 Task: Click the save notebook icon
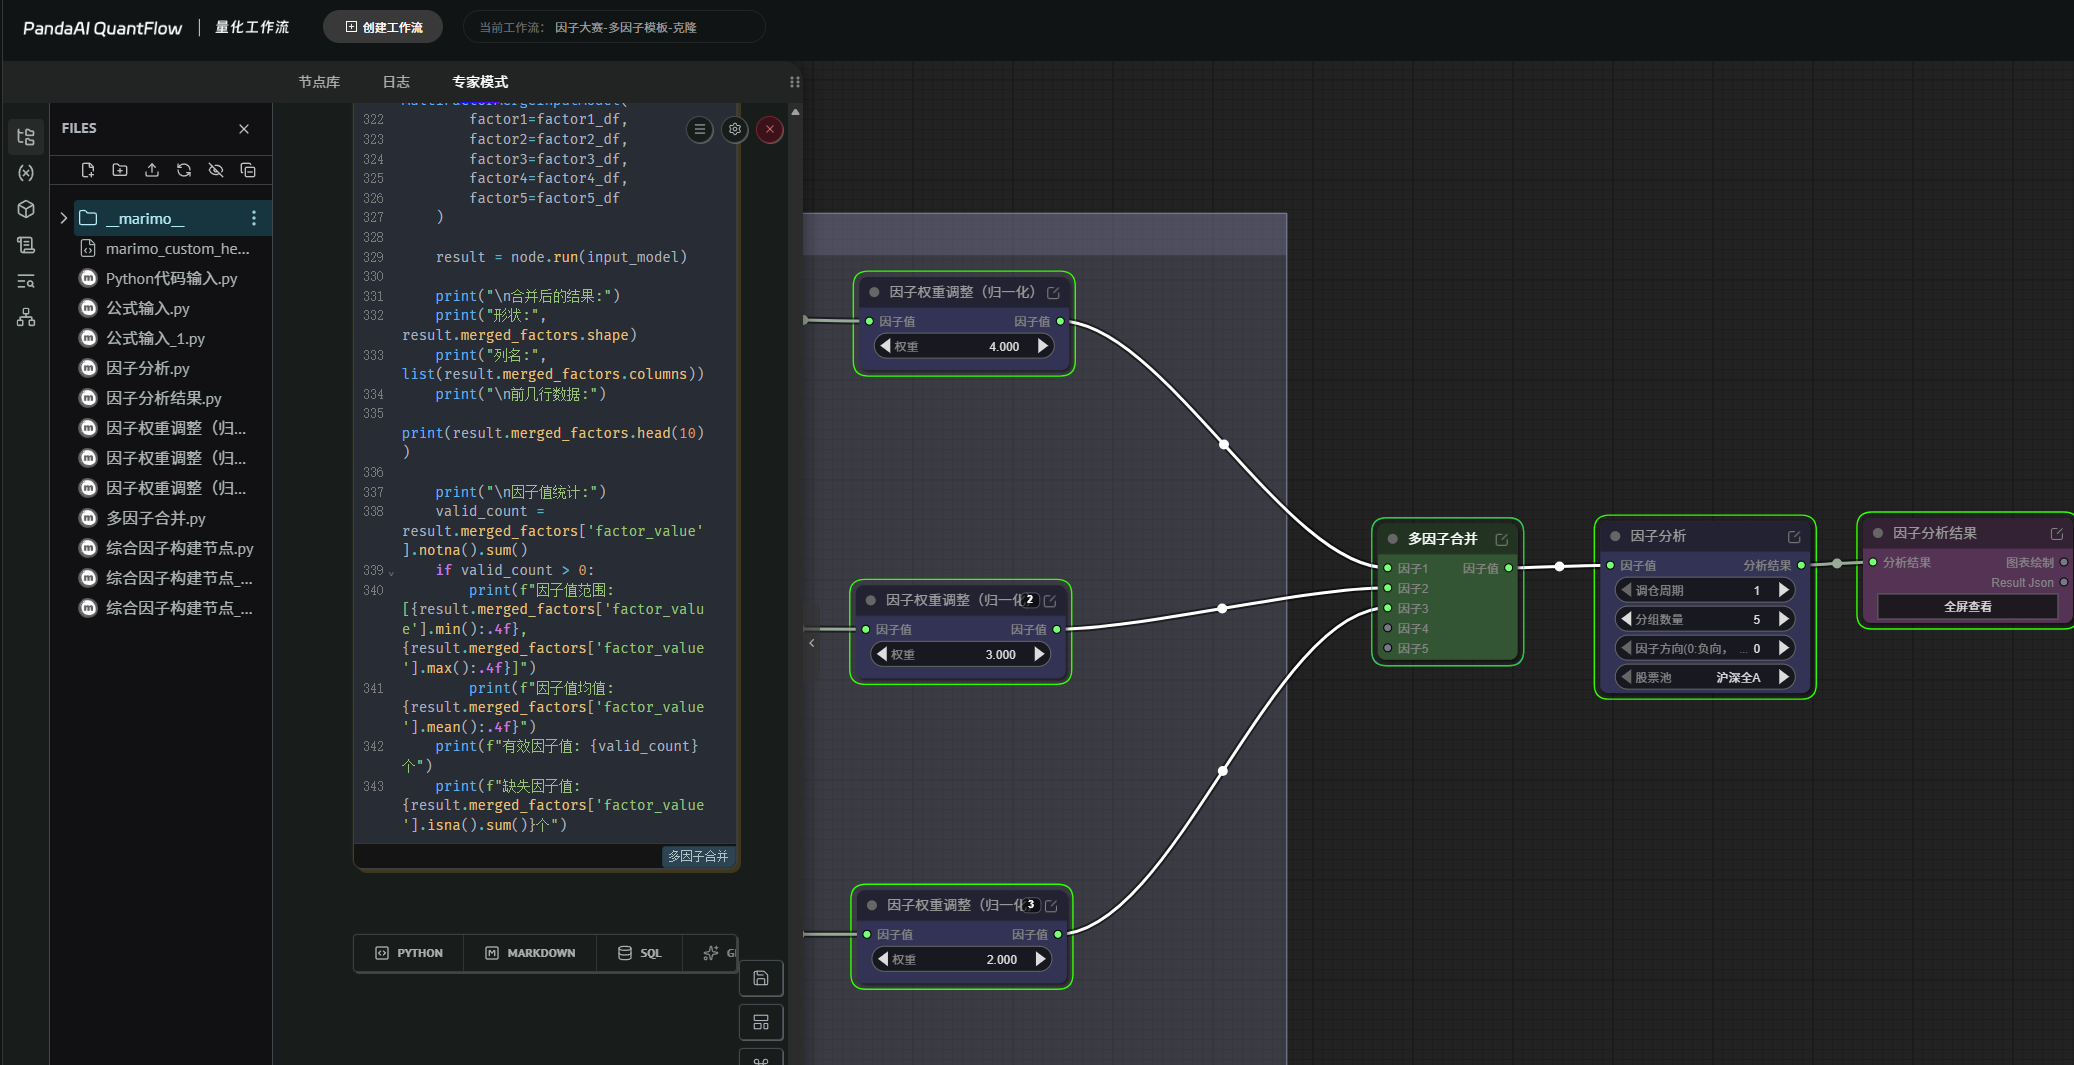click(x=761, y=978)
